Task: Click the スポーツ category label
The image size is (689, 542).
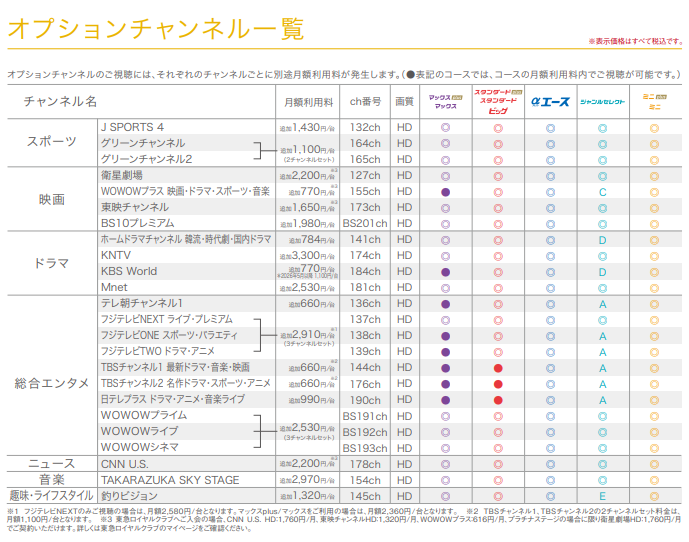Action: (x=52, y=142)
